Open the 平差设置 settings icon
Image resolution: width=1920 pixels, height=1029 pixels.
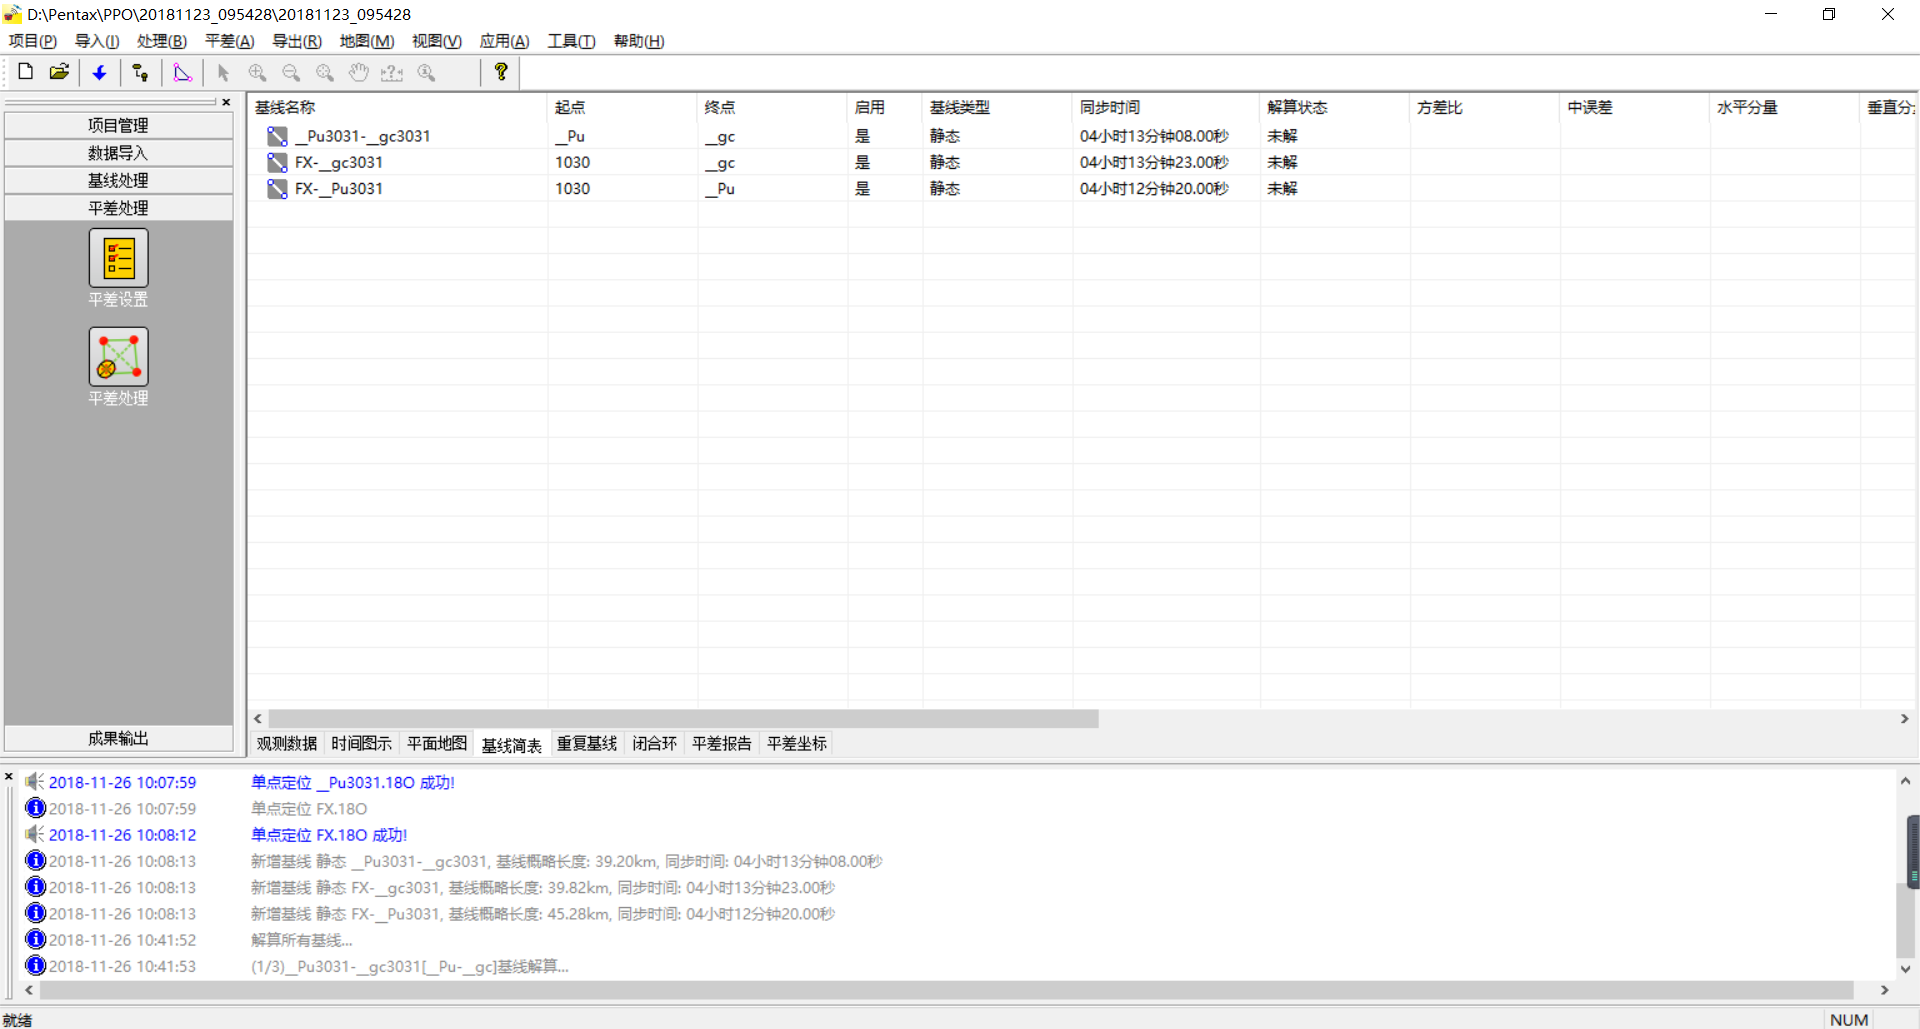(x=118, y=258)
